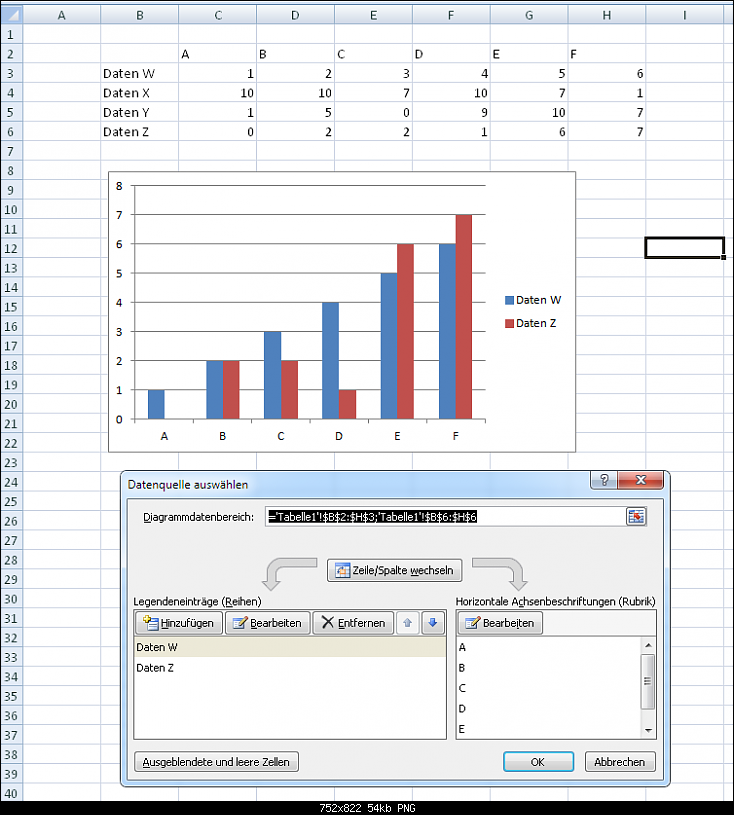The width and height of the screenshot is (734, 815).
Task: Click the blue Daten W legend swatch
Action: [509, 300]
